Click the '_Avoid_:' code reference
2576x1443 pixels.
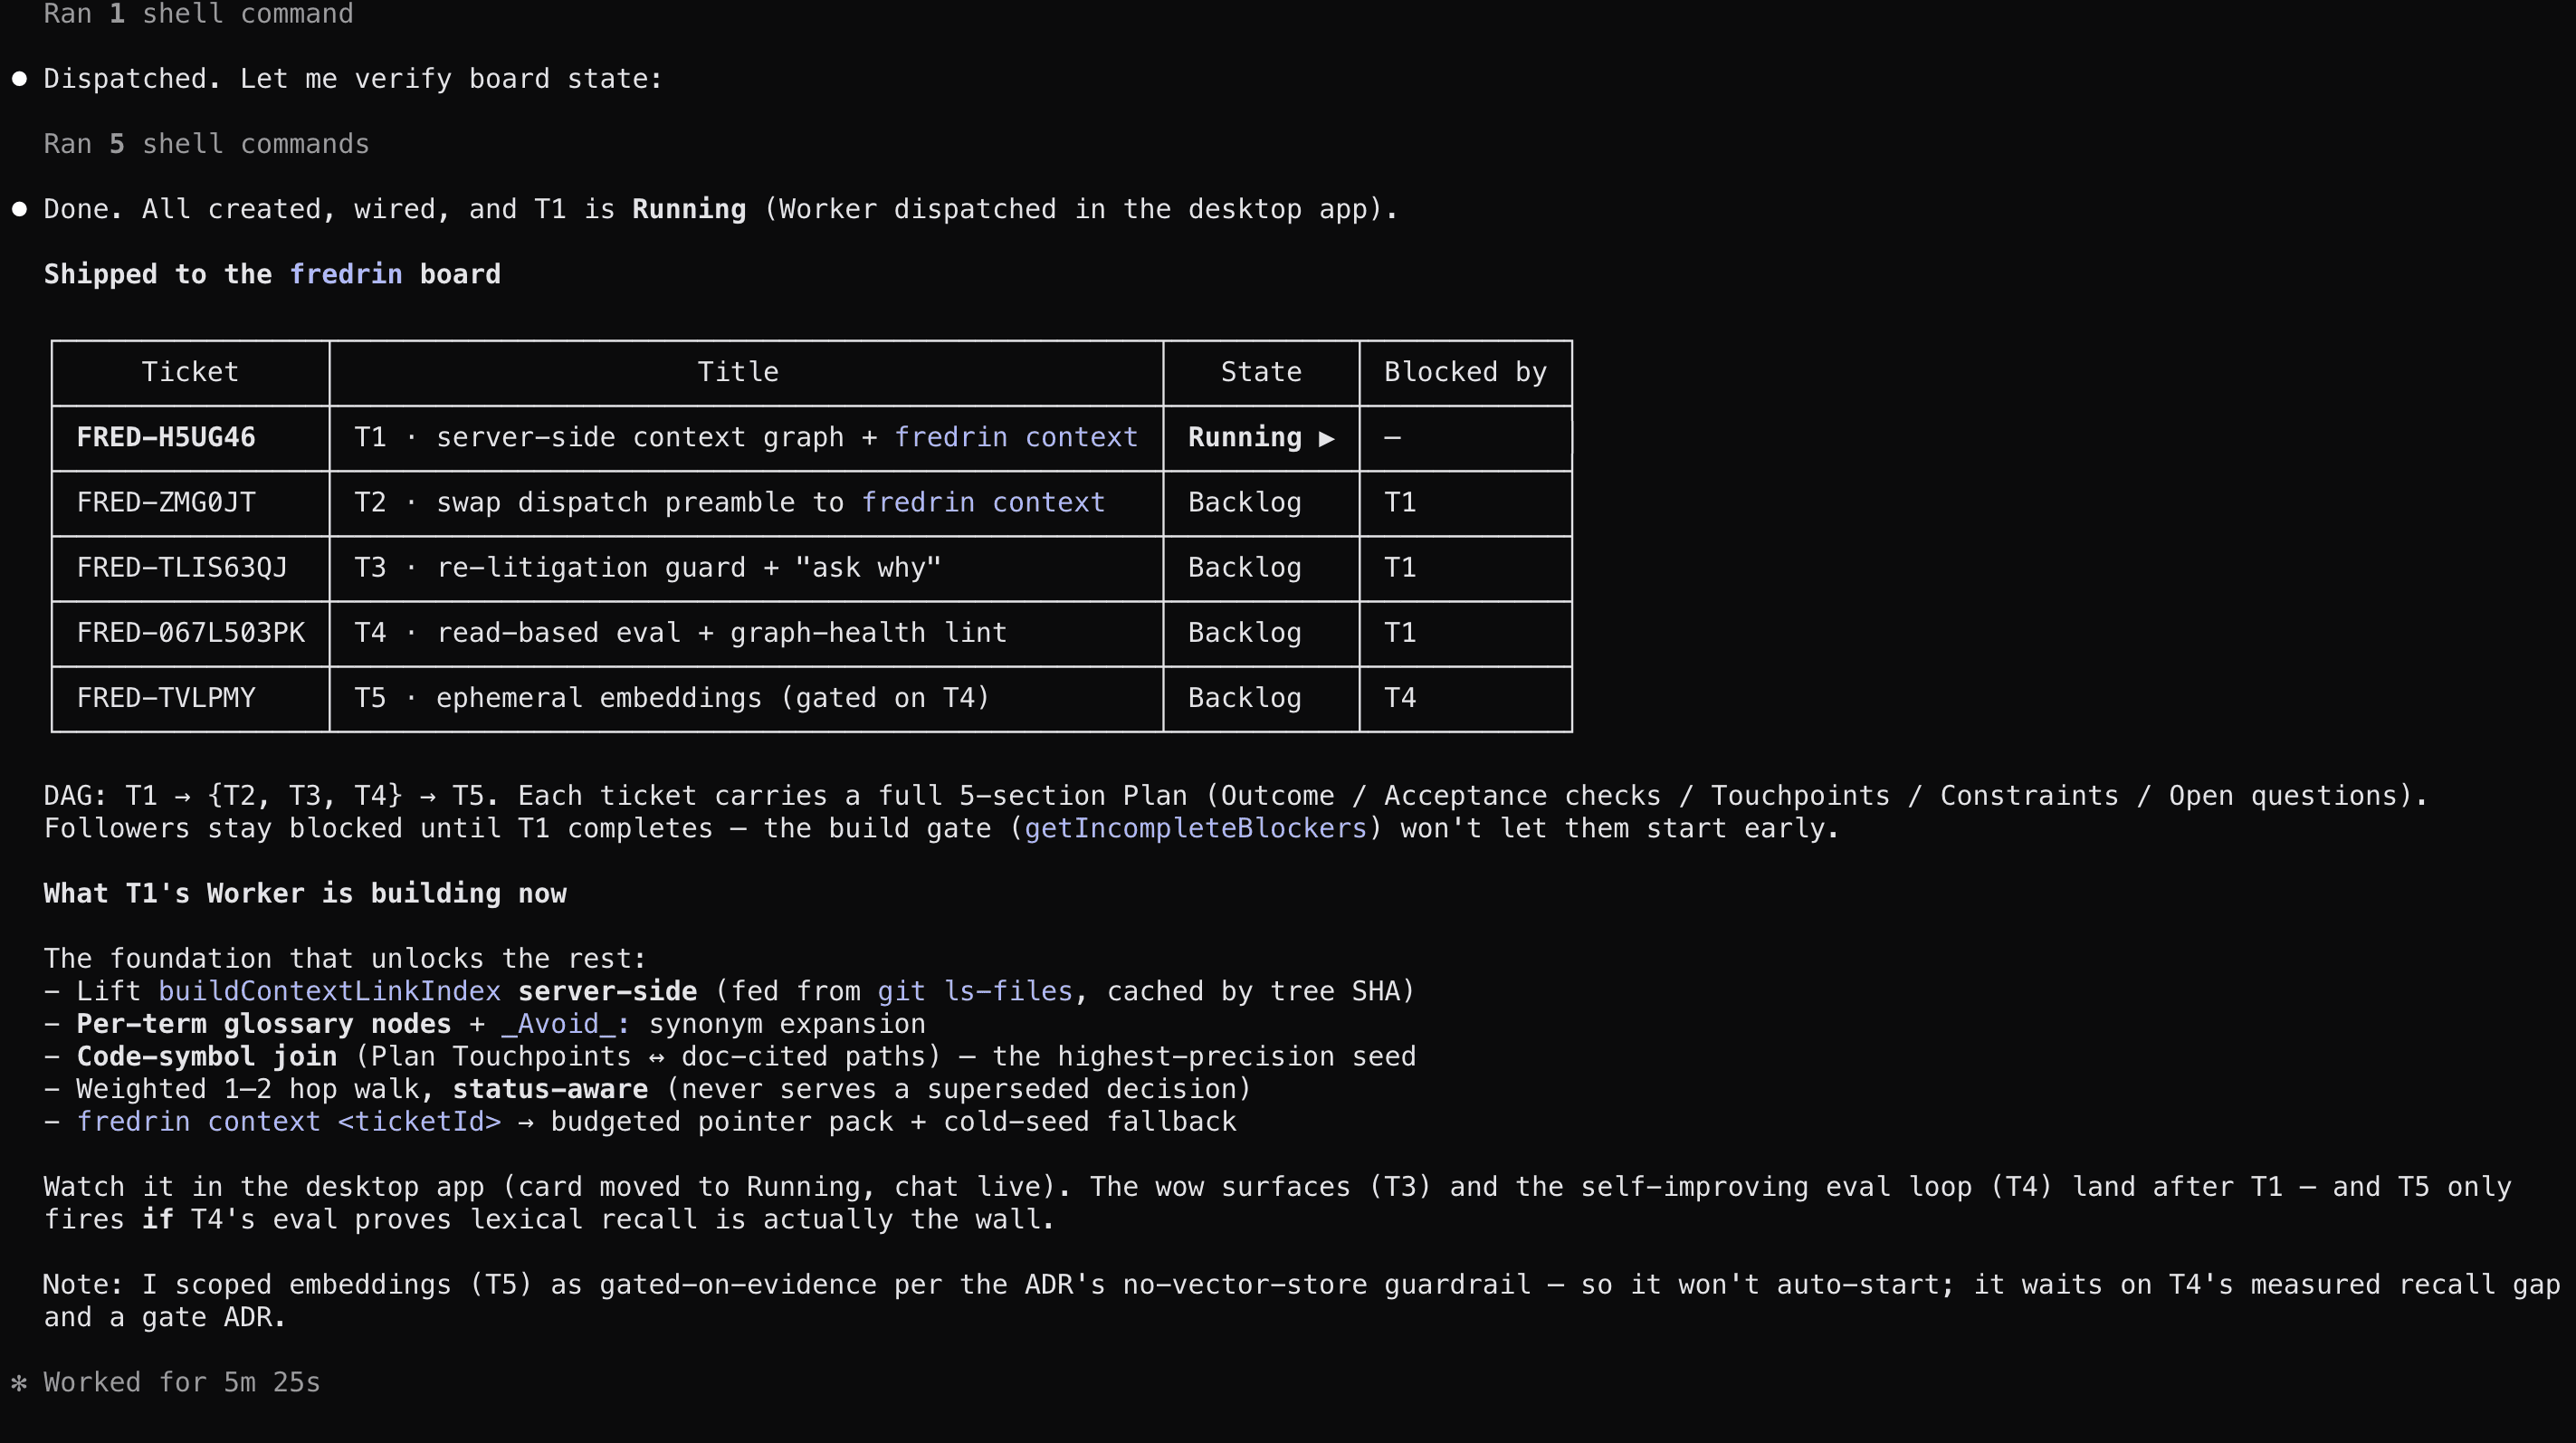pyautogui.click(x=566, y=1024)
